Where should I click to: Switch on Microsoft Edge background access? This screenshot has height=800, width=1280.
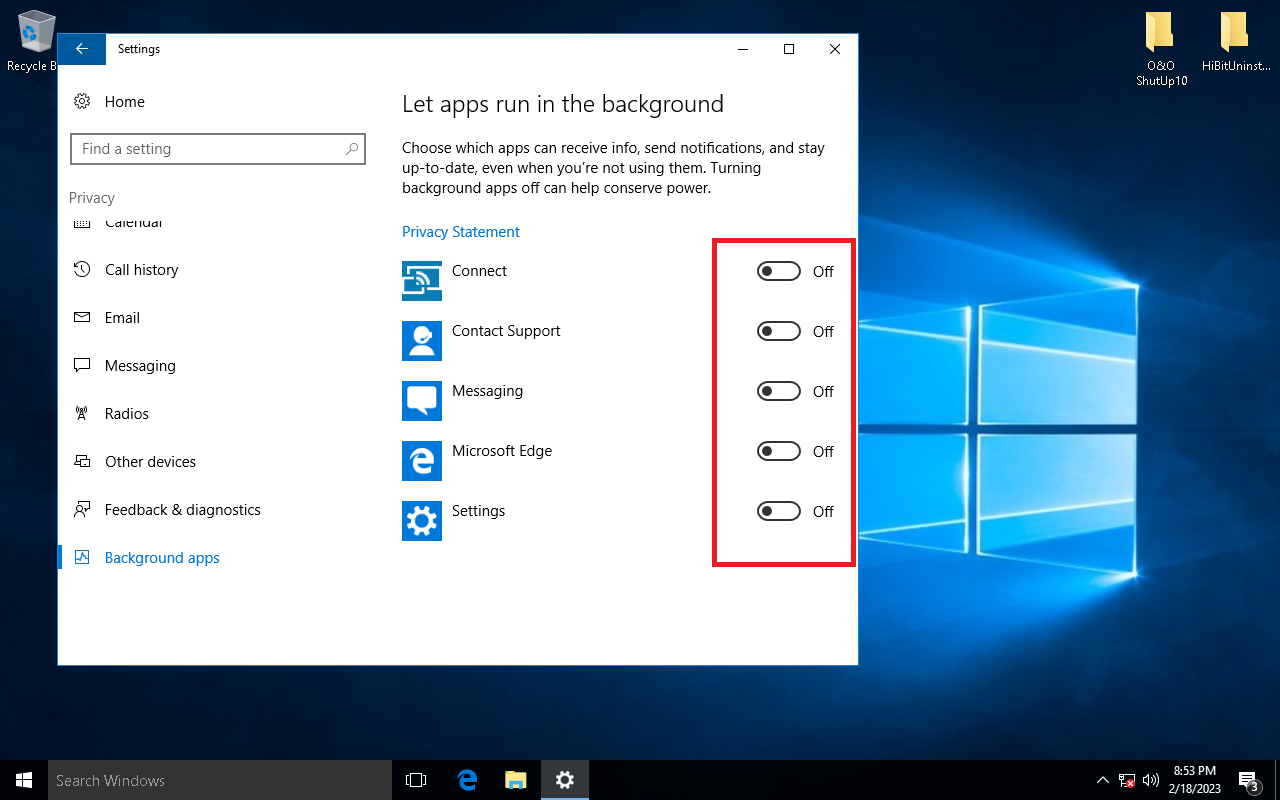(x=779, y=451)
